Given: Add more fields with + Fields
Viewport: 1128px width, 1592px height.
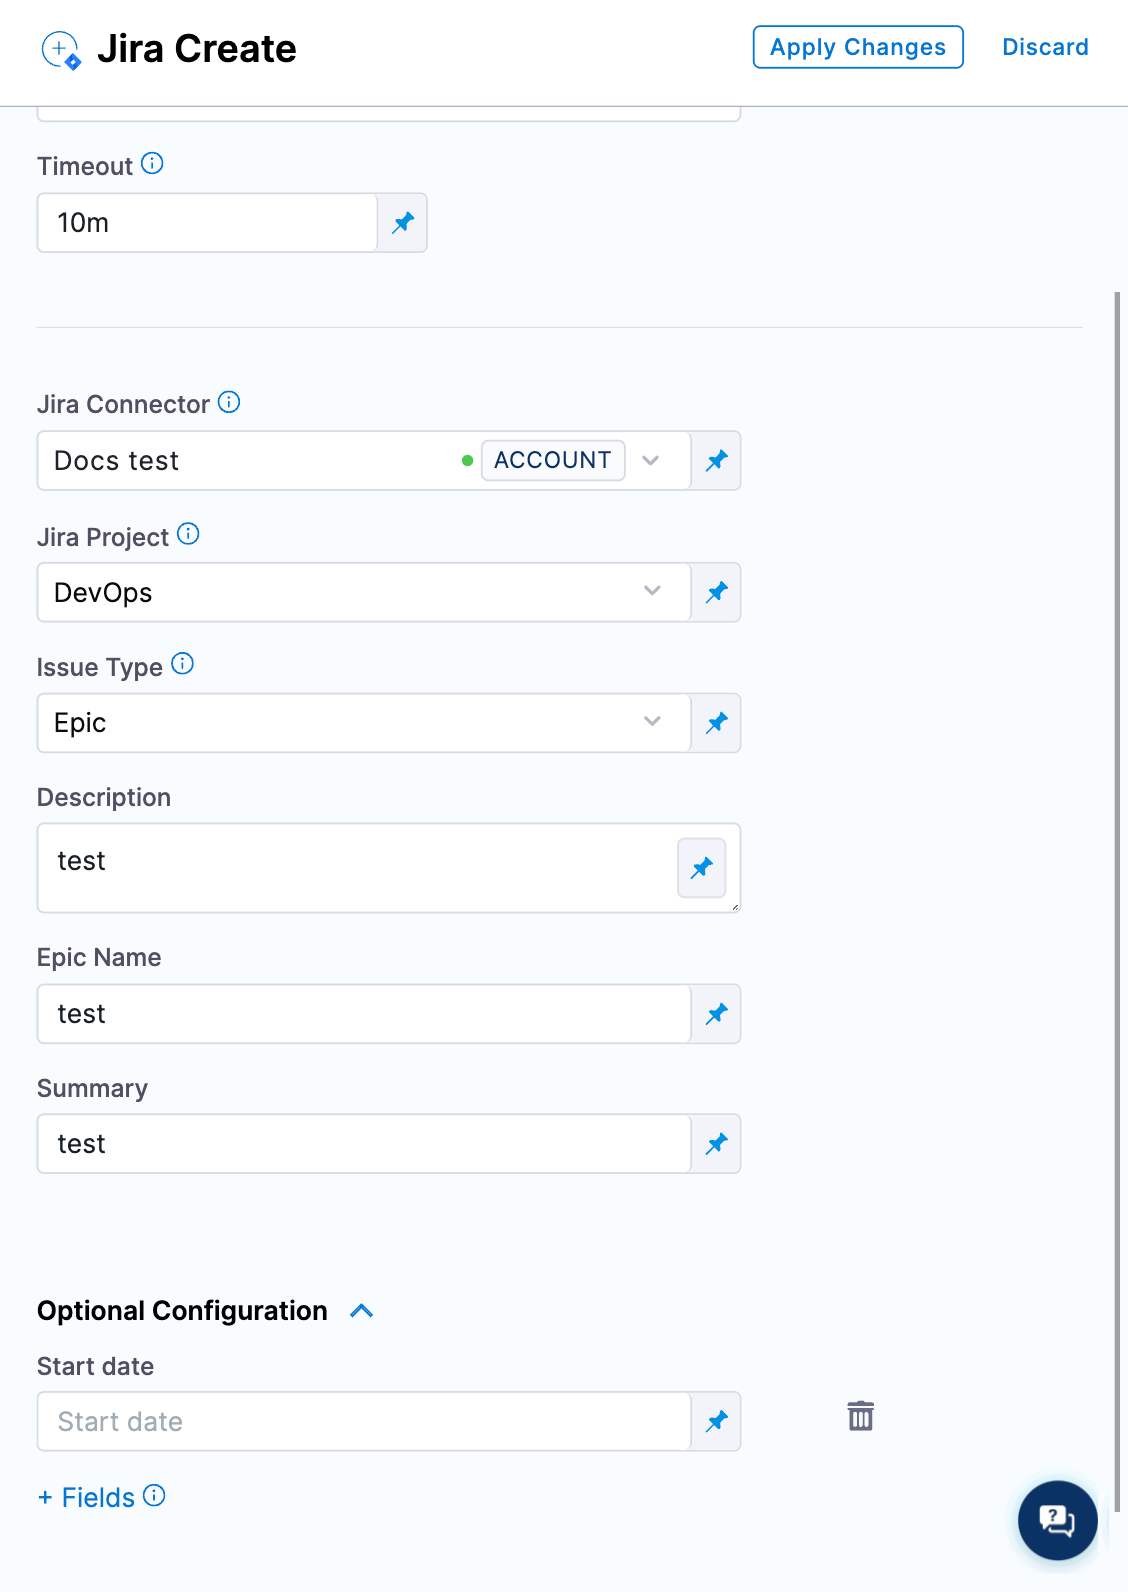Looking at the screenshot, I should [87, 1497].
